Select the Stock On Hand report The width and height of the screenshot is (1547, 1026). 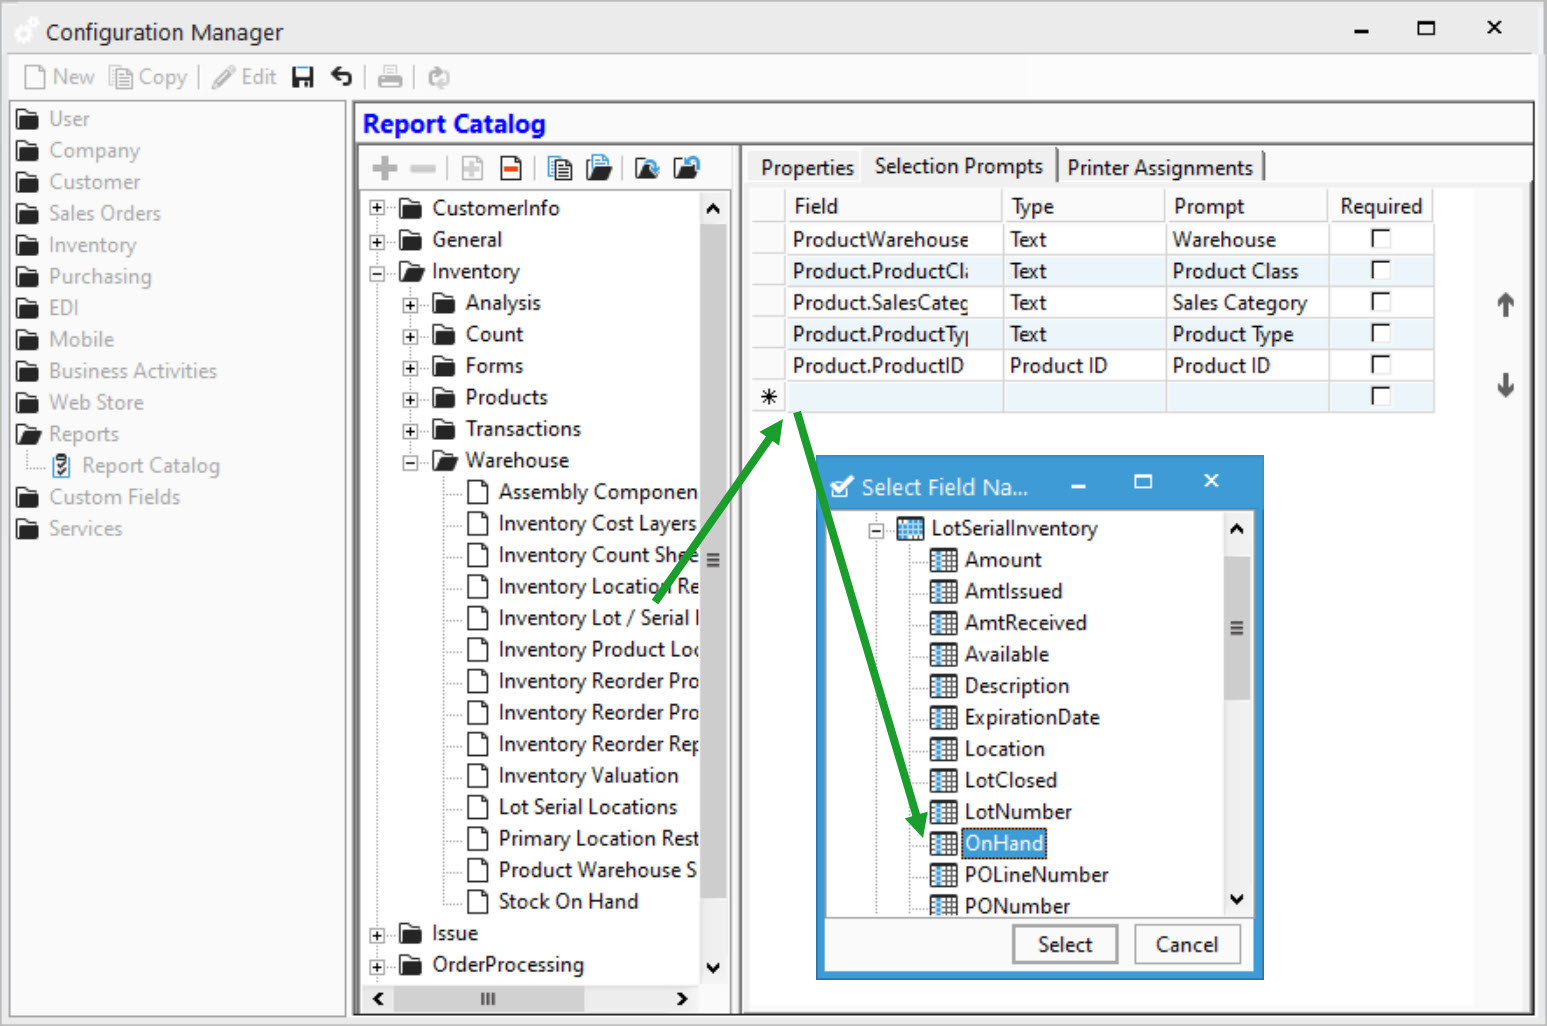567,901
